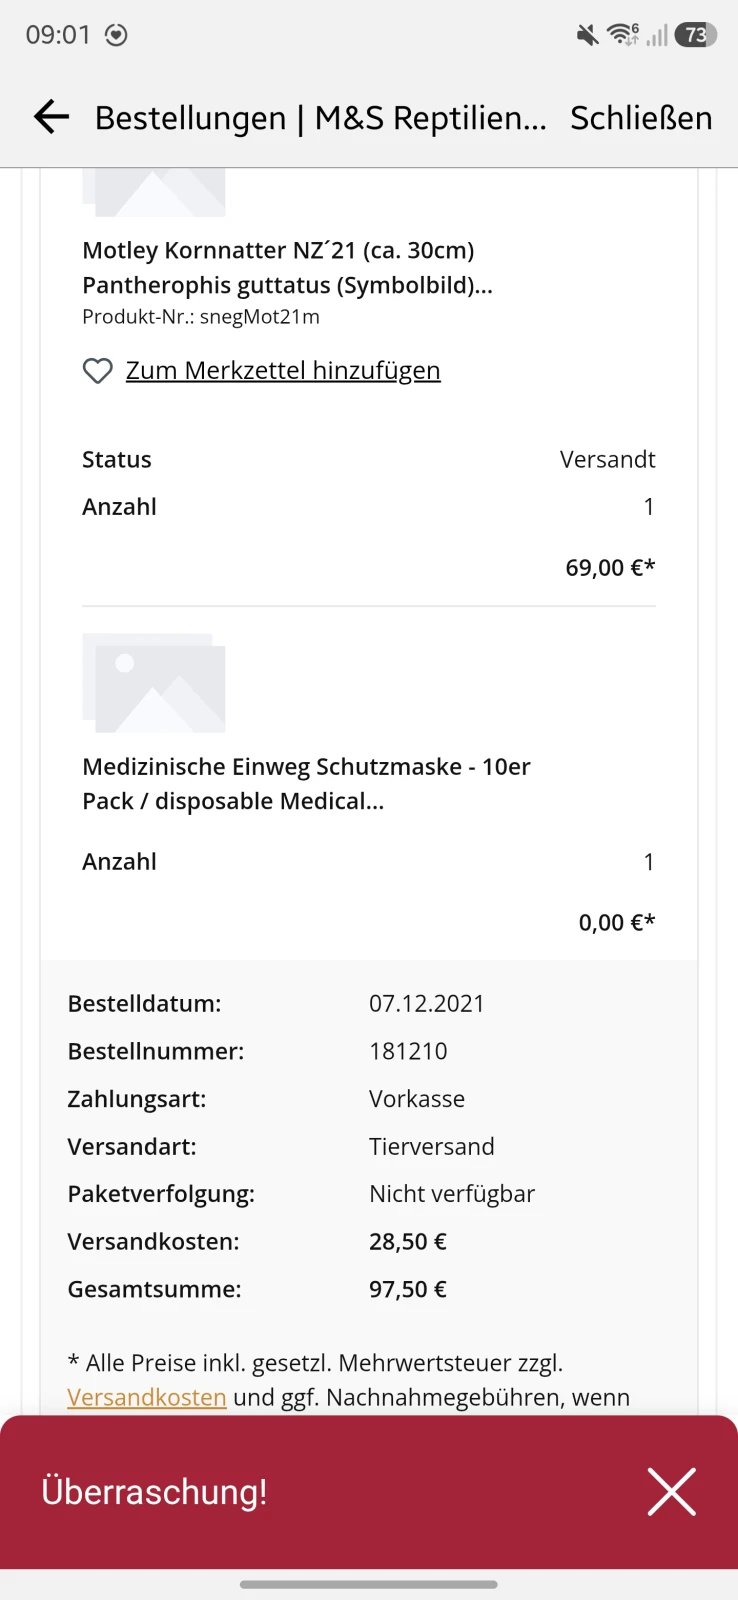Tap the Schließen button
Viewport: 738px width, 1600px height.
coord(641,118)
